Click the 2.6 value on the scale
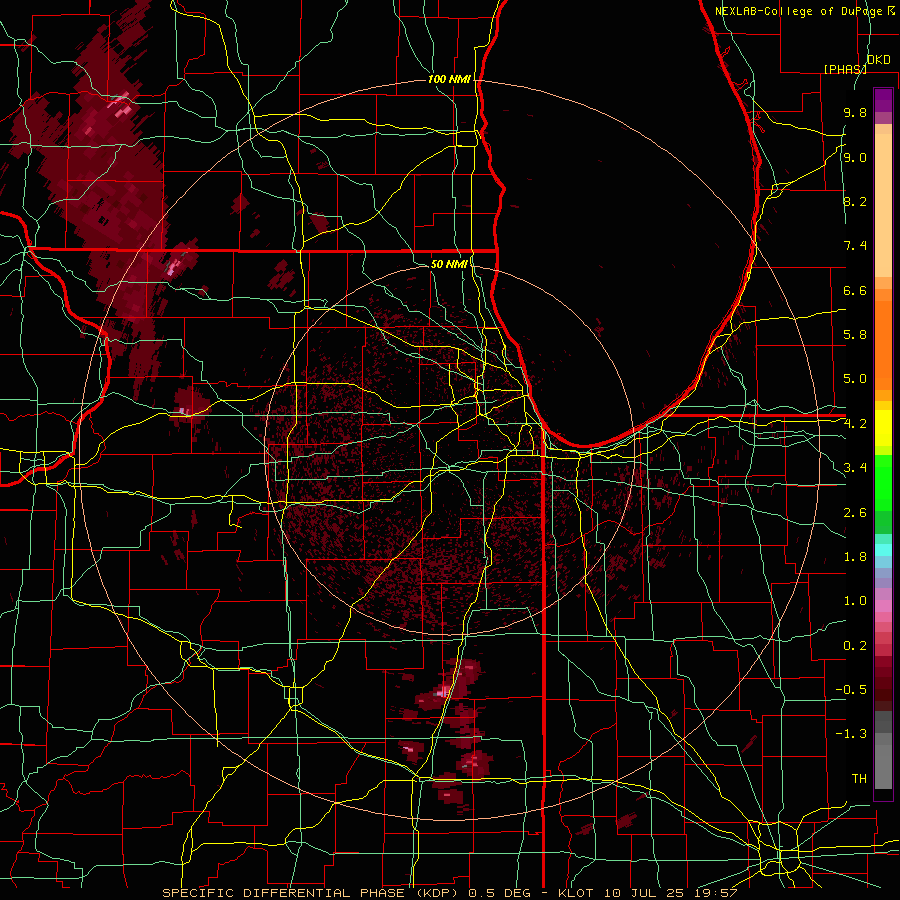Viewport: 900px width, 900px height. click(855, 513)
